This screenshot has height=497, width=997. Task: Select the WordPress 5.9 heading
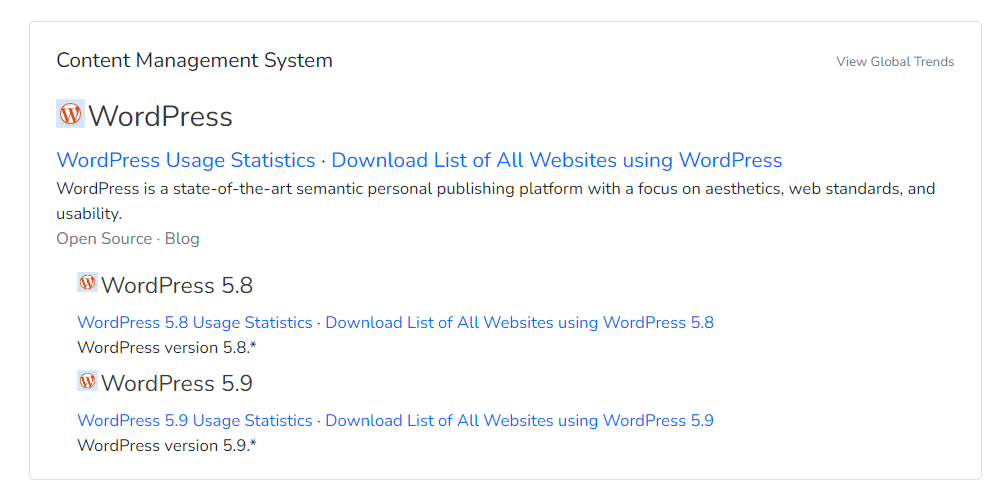click(x=177, y=384)
